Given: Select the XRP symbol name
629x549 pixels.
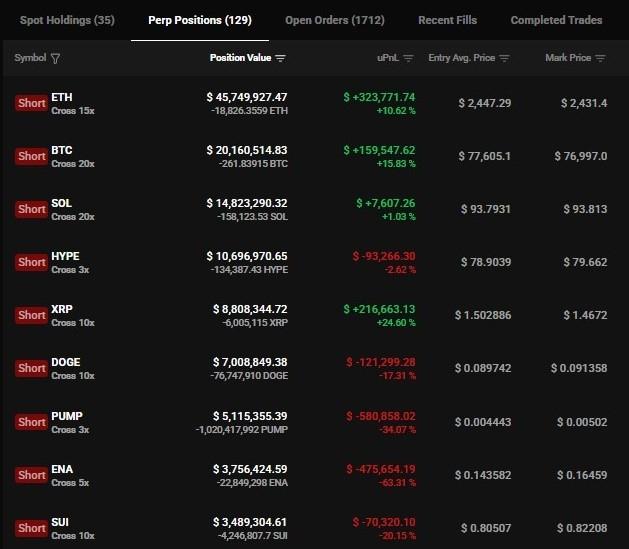Looking at the screenshot, I should click(62, 309).
